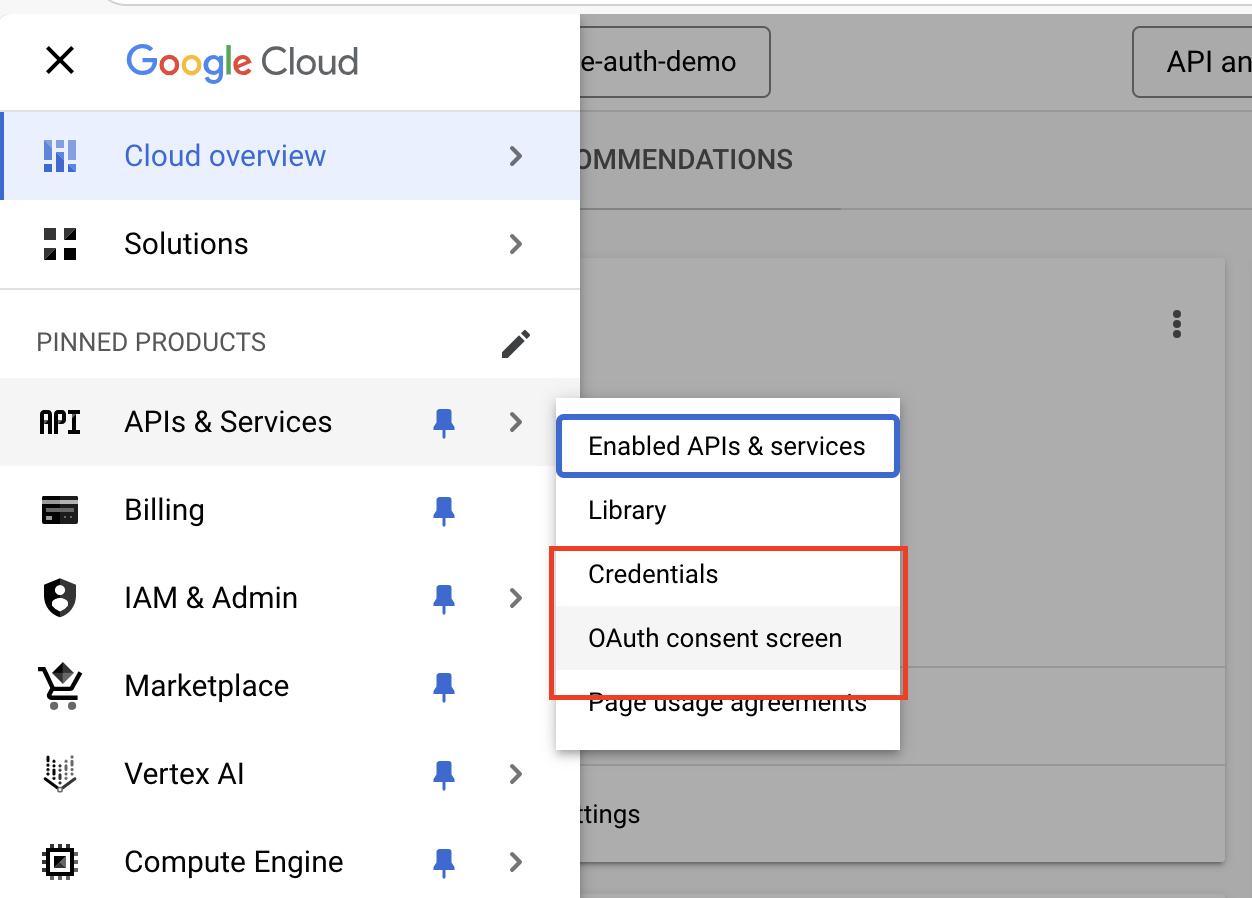Click the partially visible API button at top right
This screenshot has height=898, width=1252.
[1193, 62]
